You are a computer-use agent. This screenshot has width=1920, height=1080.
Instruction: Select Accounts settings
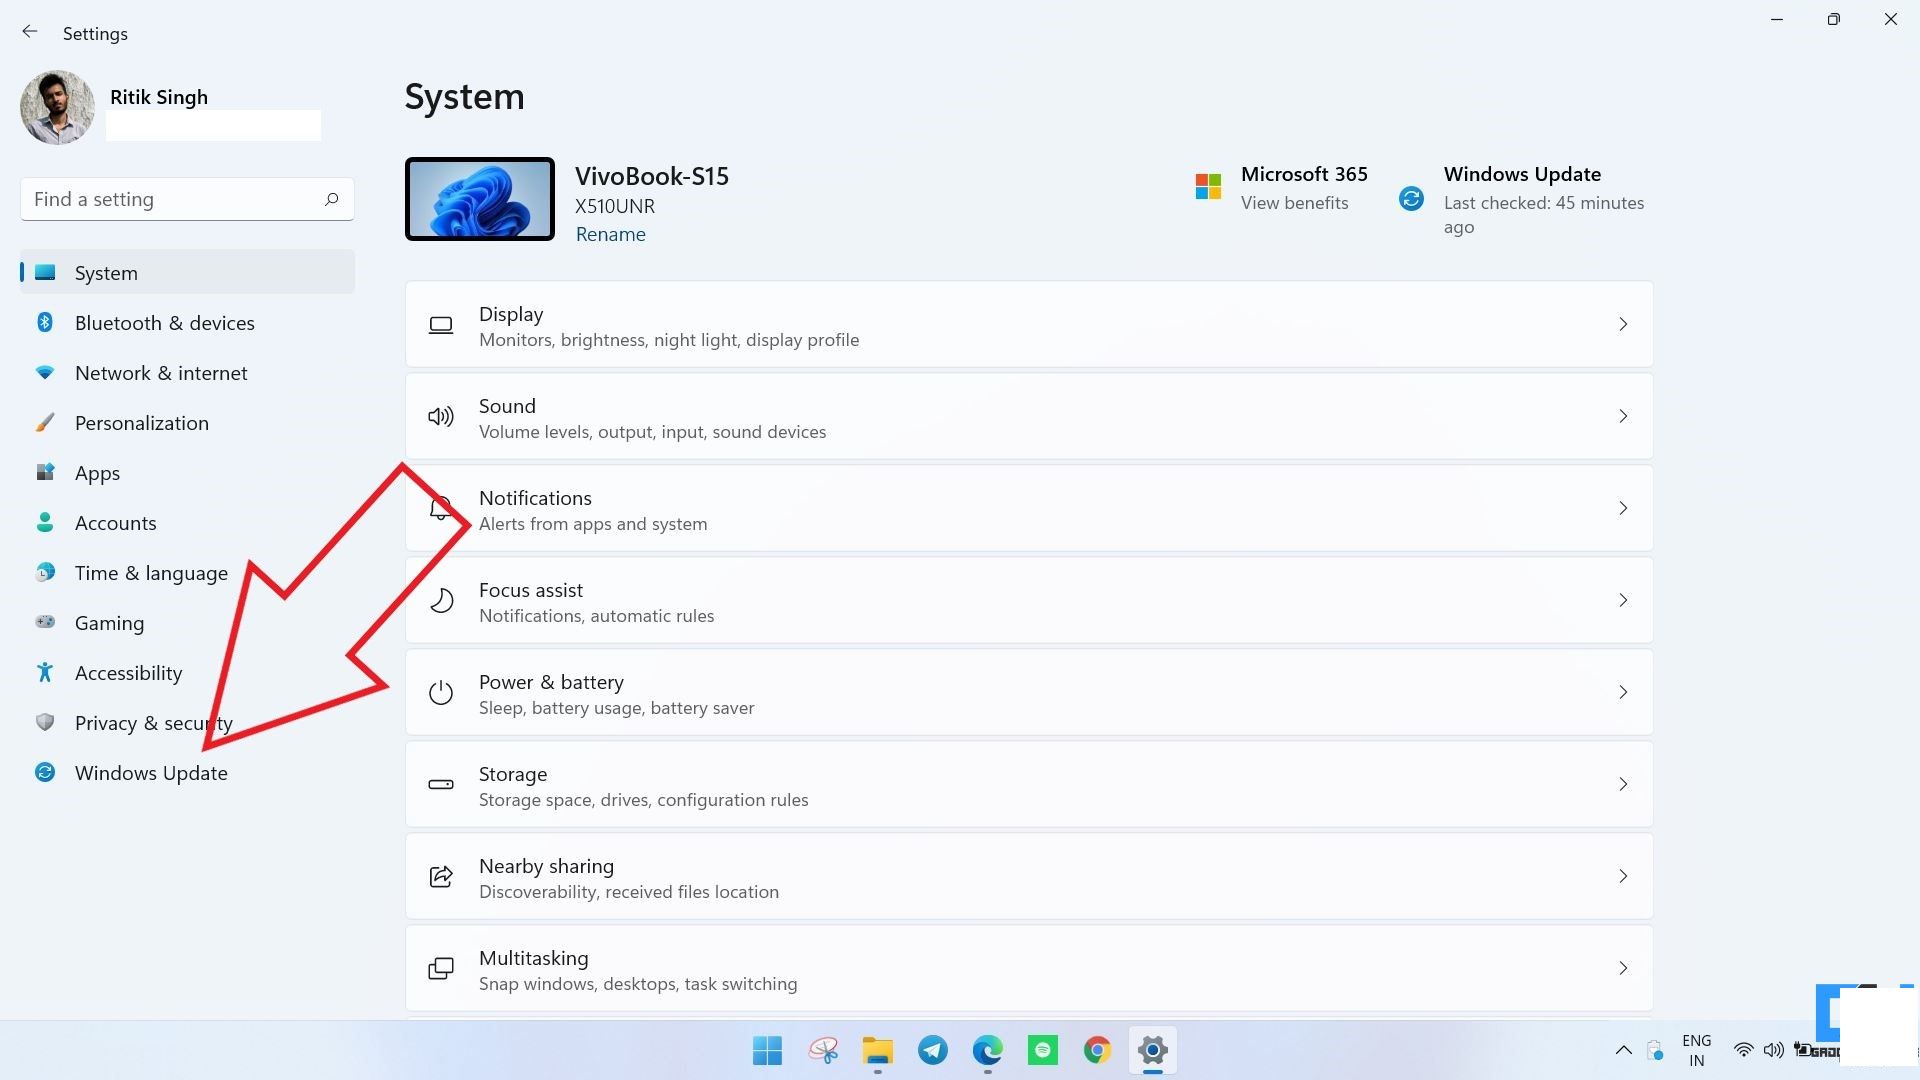(x=115, y=522)
